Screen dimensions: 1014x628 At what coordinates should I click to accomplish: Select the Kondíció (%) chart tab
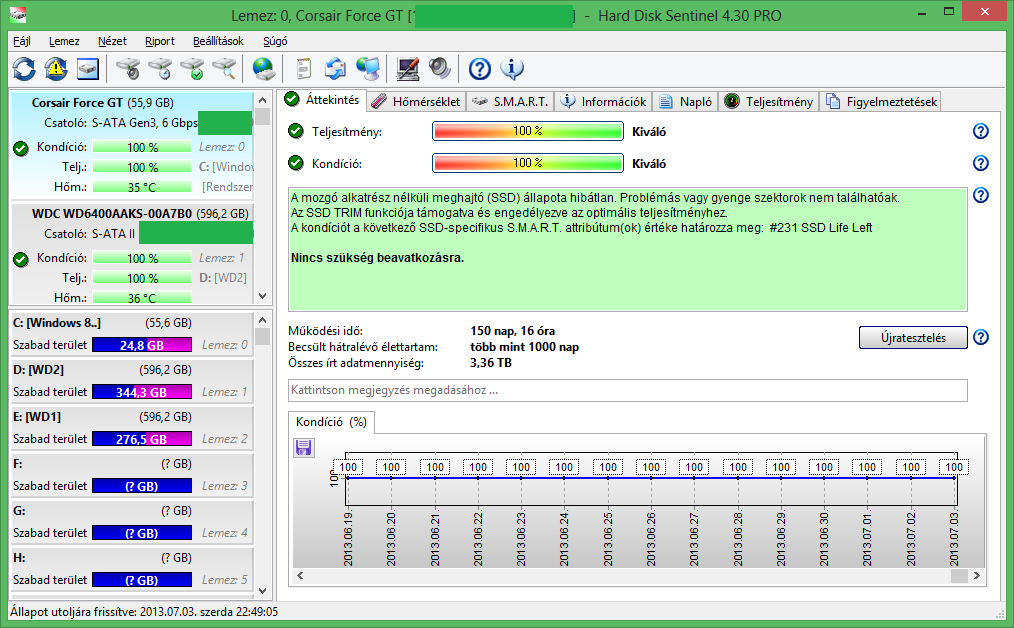click(331, 422)
